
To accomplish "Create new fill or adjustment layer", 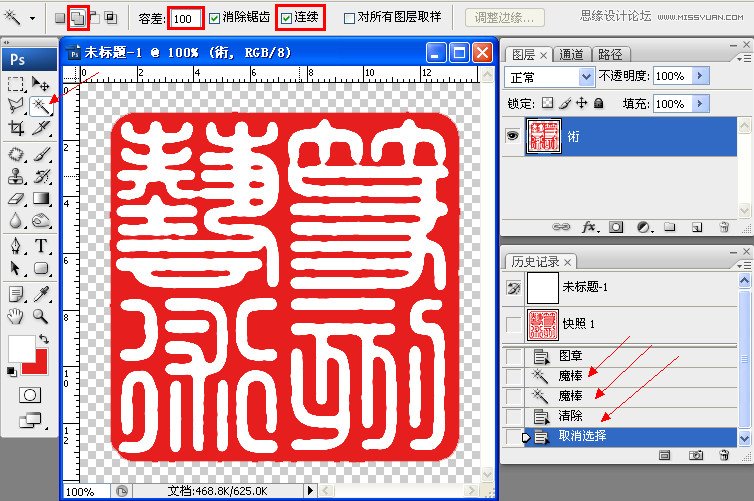I will coord(643,227).
